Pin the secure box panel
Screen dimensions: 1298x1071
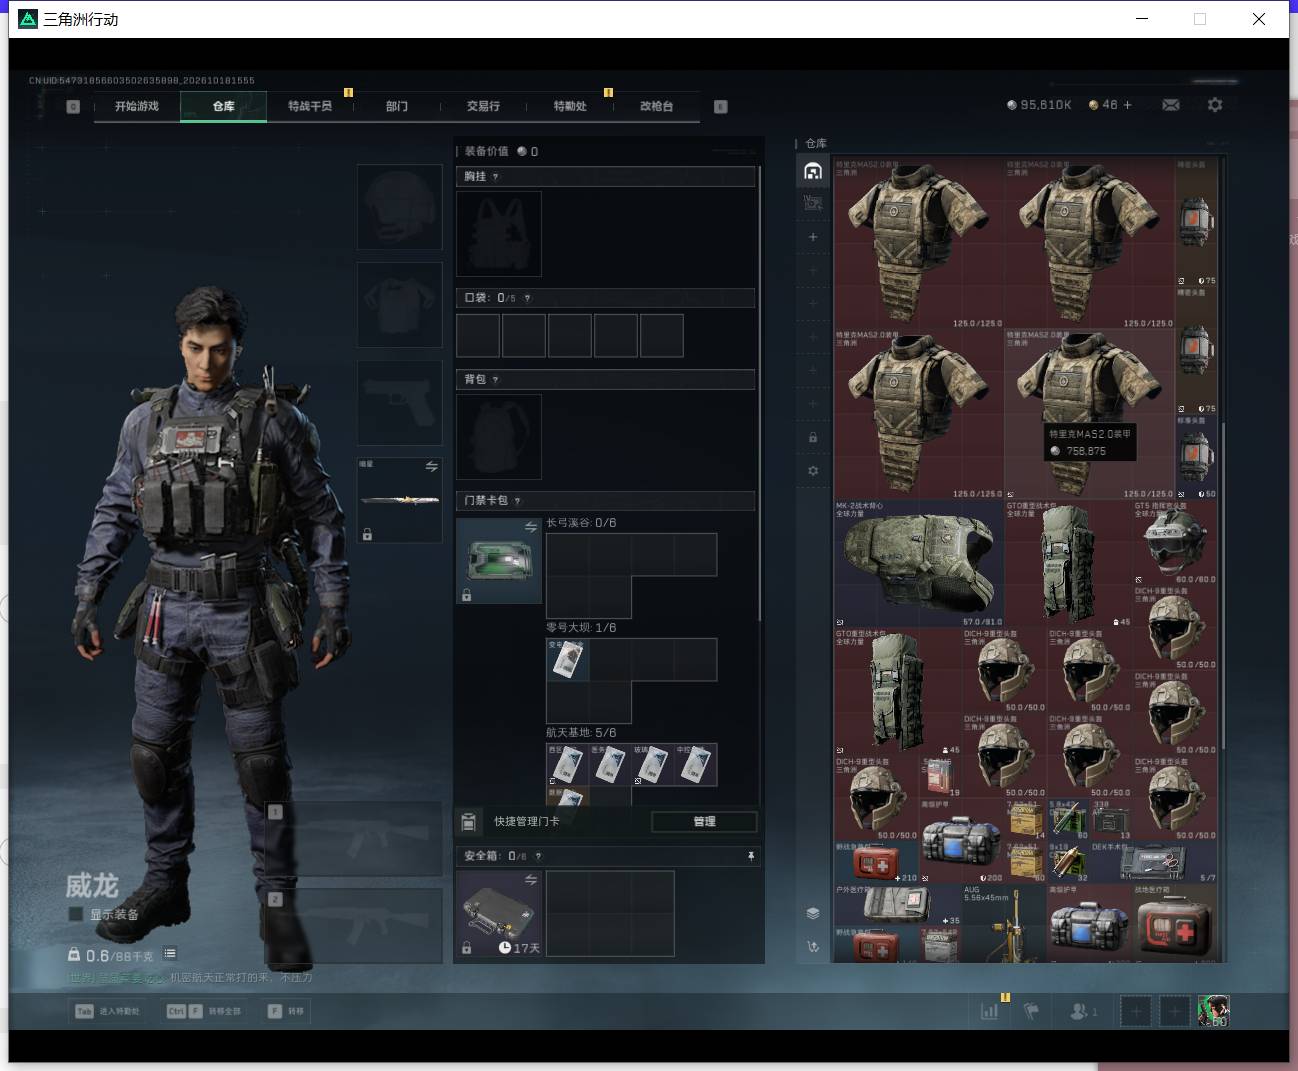(x=751, y=856)
